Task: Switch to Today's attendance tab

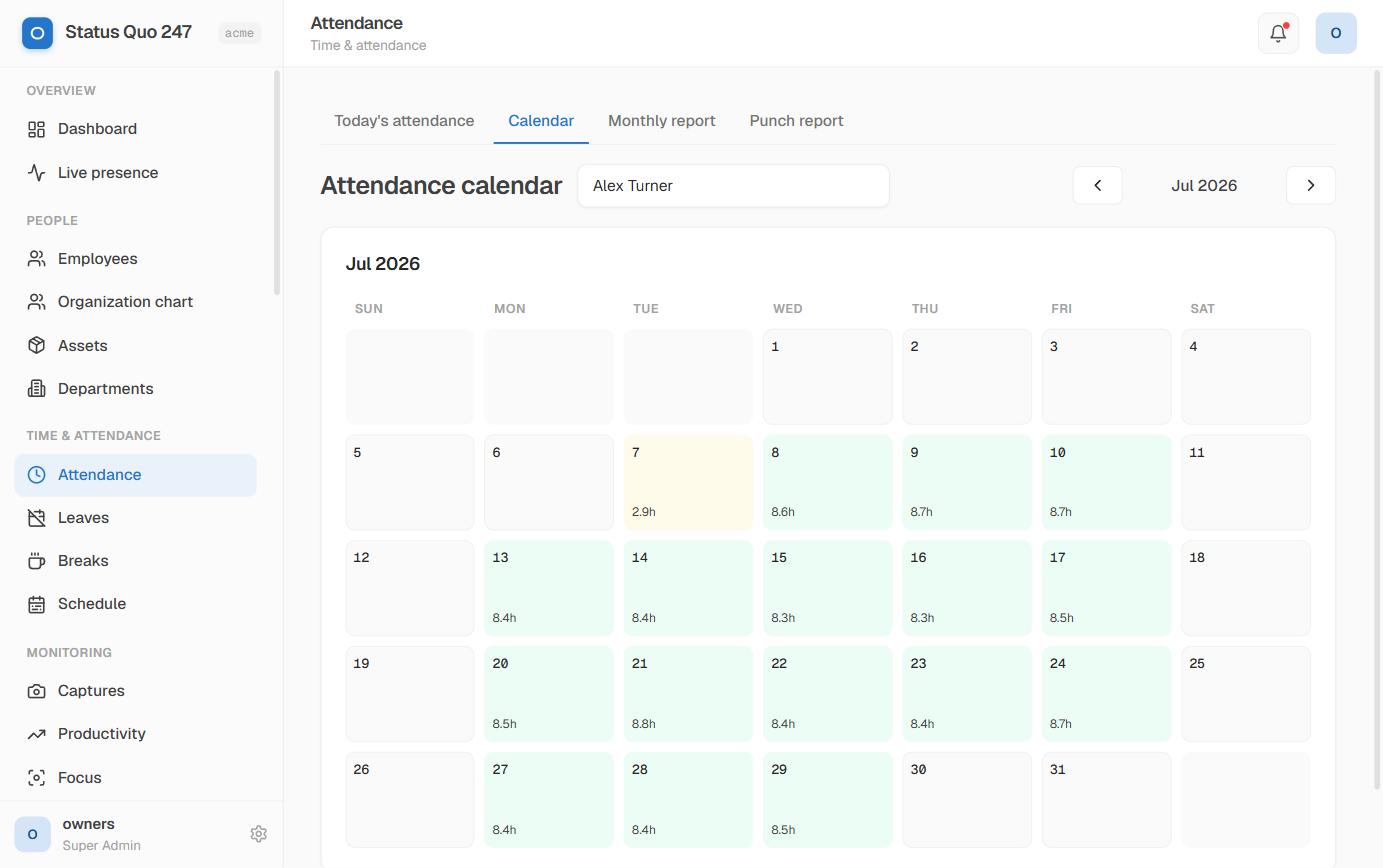Action: click(404, 121)
